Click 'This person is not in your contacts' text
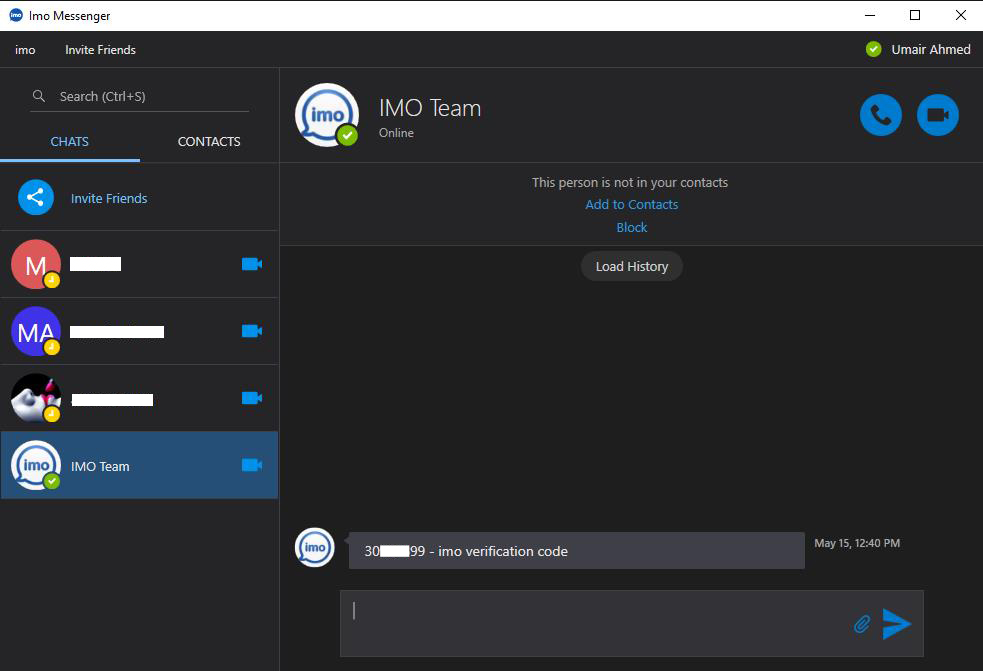The image size is (983, 671). [630, 182]
